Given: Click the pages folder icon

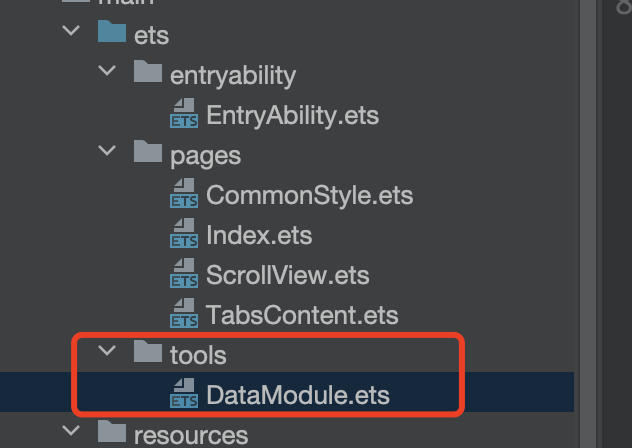Looking at the screenshot, I should click(148, 154).
